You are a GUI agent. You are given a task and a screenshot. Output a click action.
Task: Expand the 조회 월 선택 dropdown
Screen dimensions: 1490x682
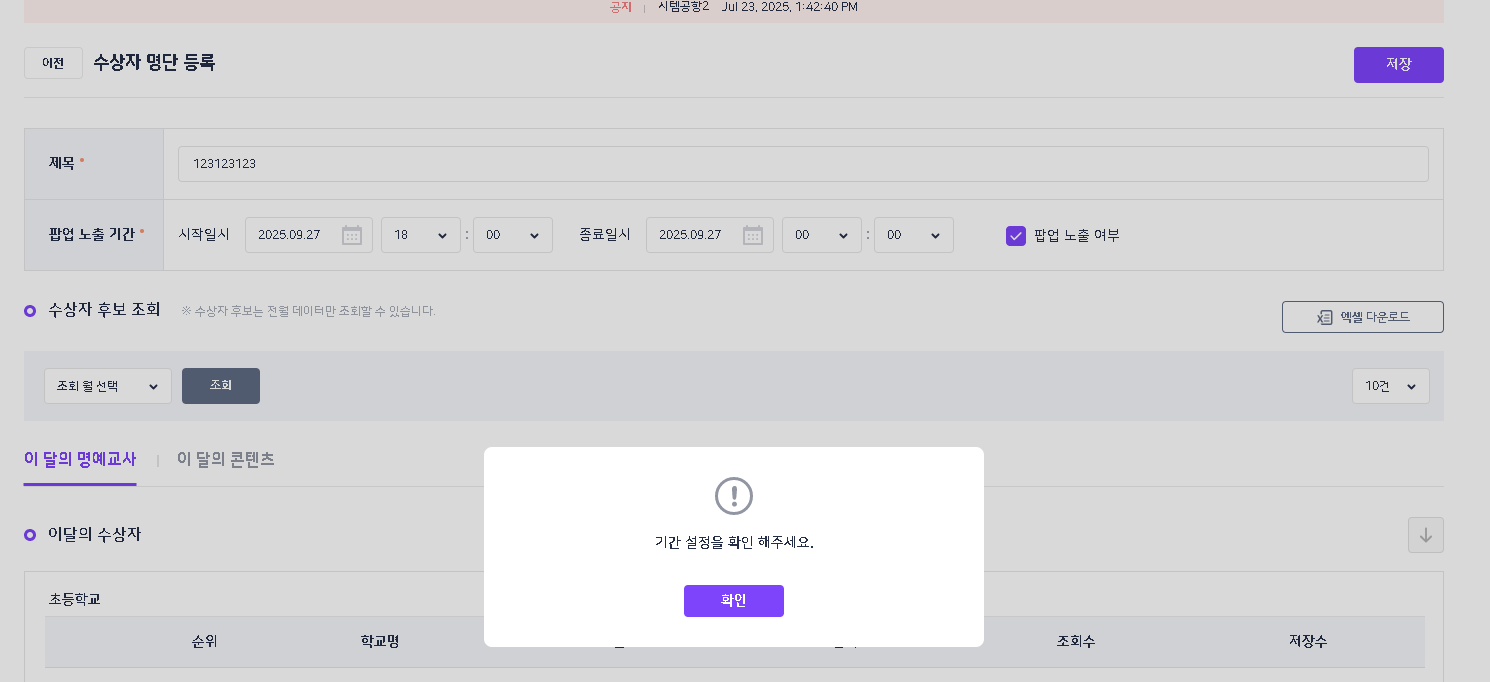coord(108,386)
